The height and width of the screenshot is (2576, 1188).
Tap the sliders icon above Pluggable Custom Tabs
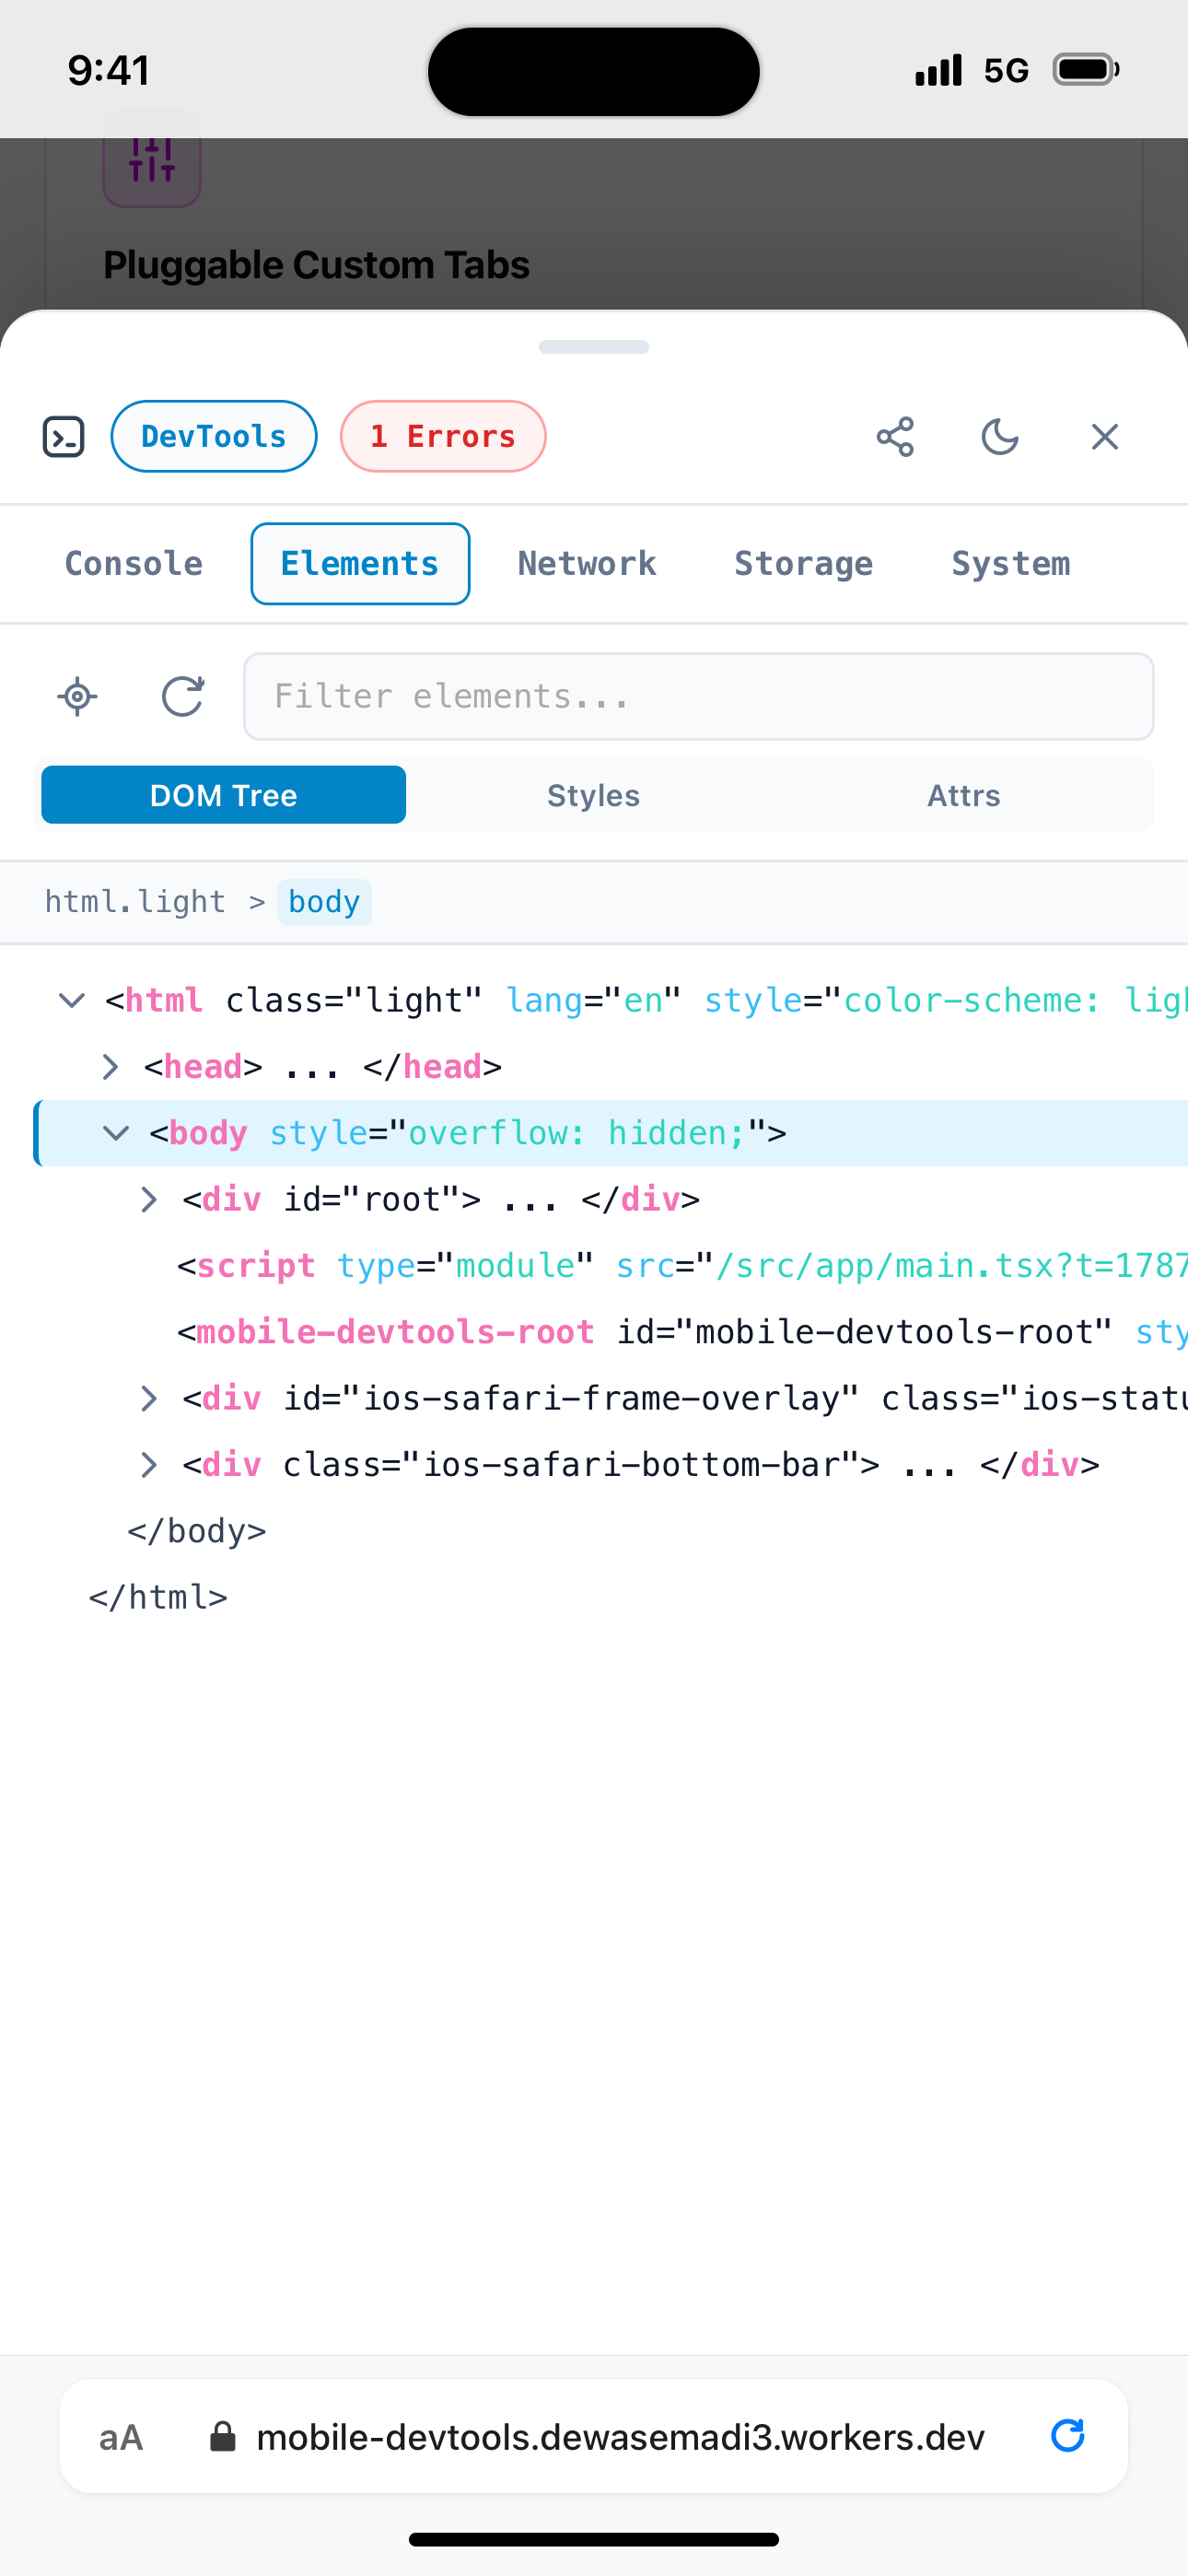tap(152, 160)
